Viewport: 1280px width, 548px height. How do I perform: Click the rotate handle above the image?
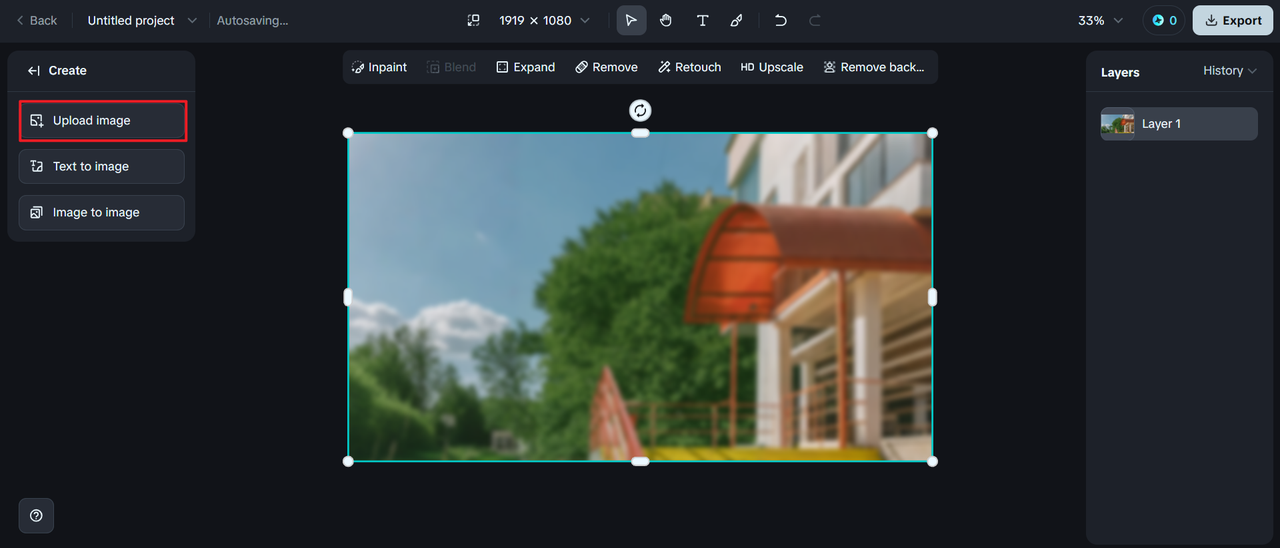click(x=640, y=110)
